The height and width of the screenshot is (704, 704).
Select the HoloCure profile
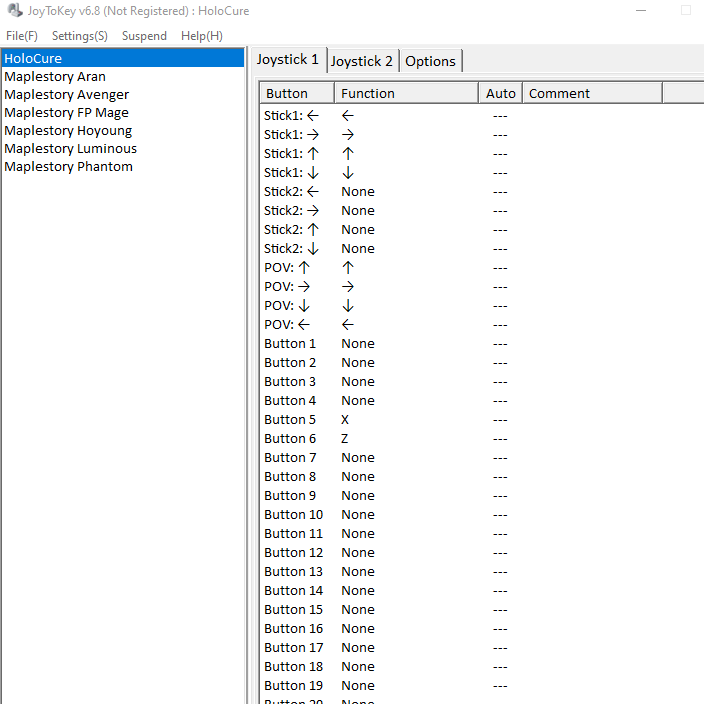(123, 58)
